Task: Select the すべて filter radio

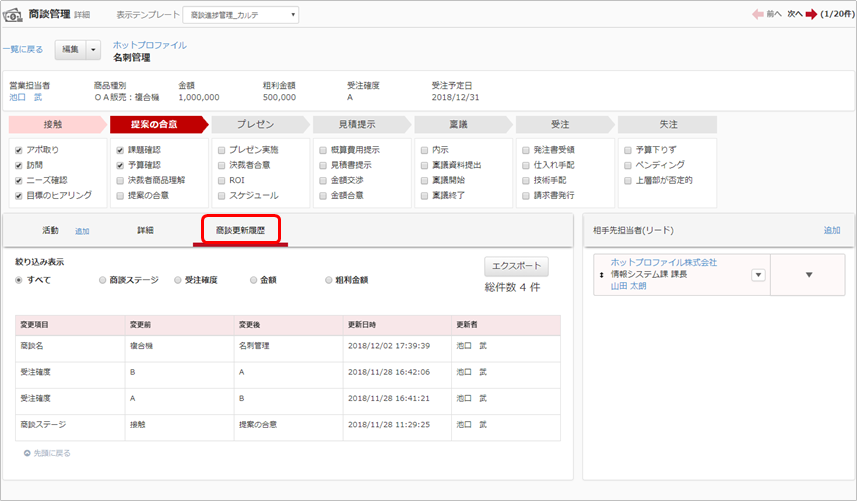Action: [x=19, y=280]
